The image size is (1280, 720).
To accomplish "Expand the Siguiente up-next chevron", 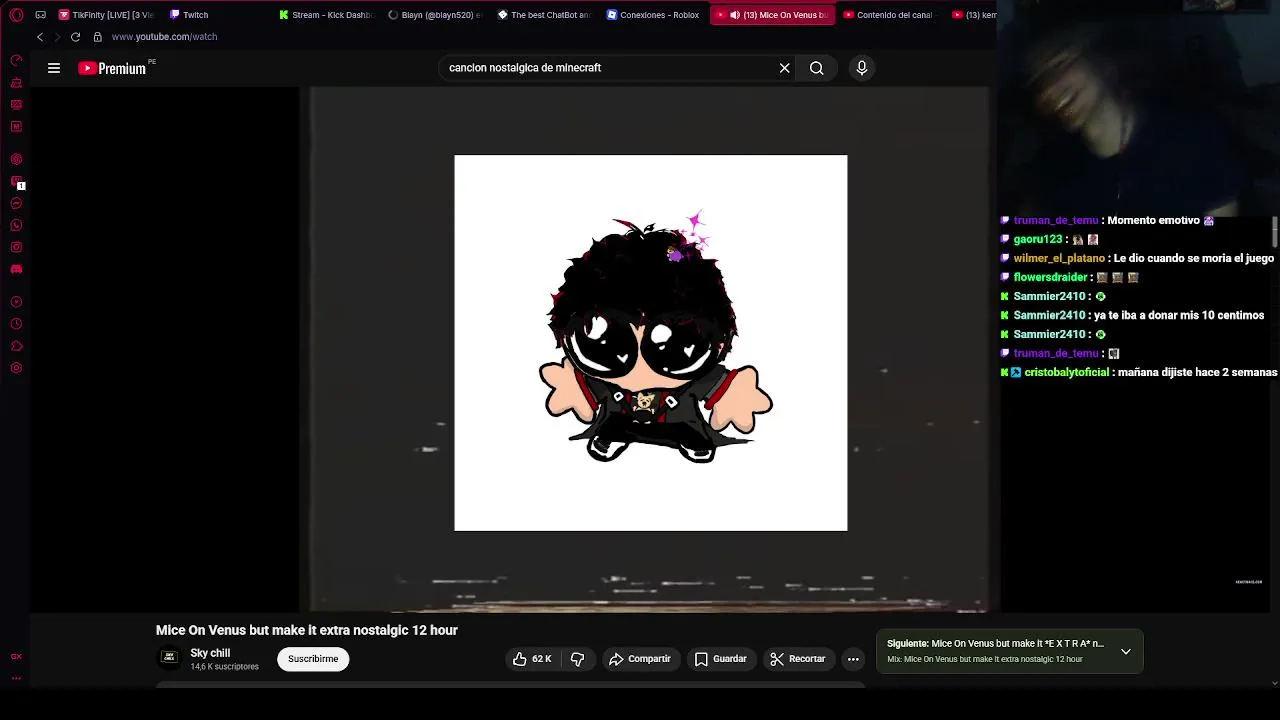I will (x=1126, y=651).
